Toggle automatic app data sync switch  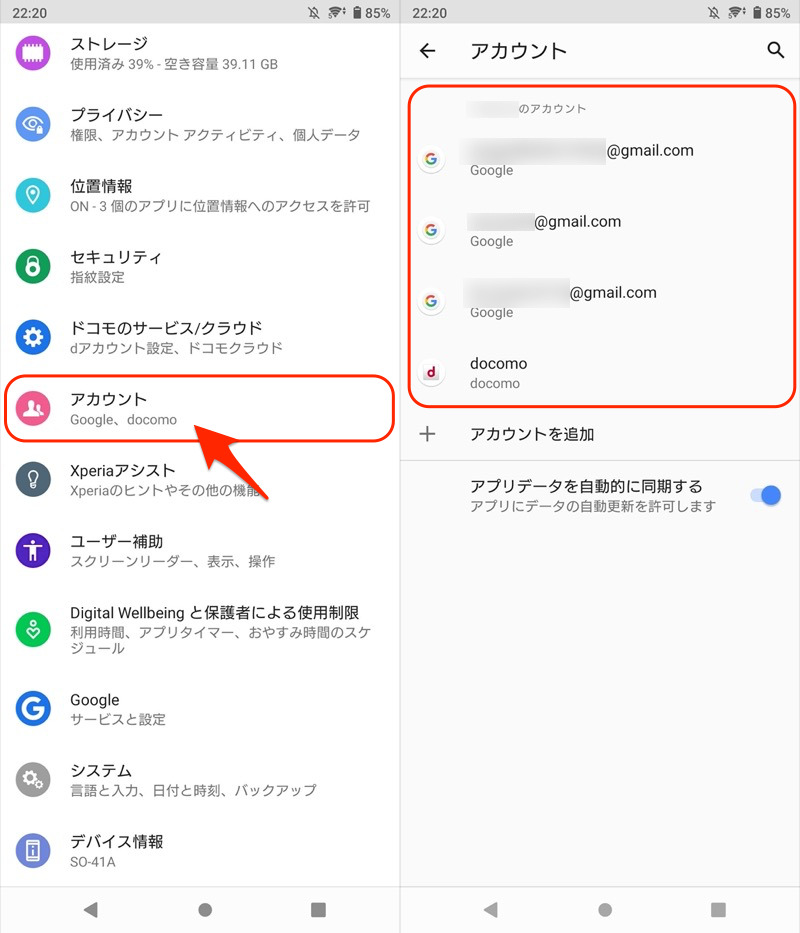coord(765,495)
